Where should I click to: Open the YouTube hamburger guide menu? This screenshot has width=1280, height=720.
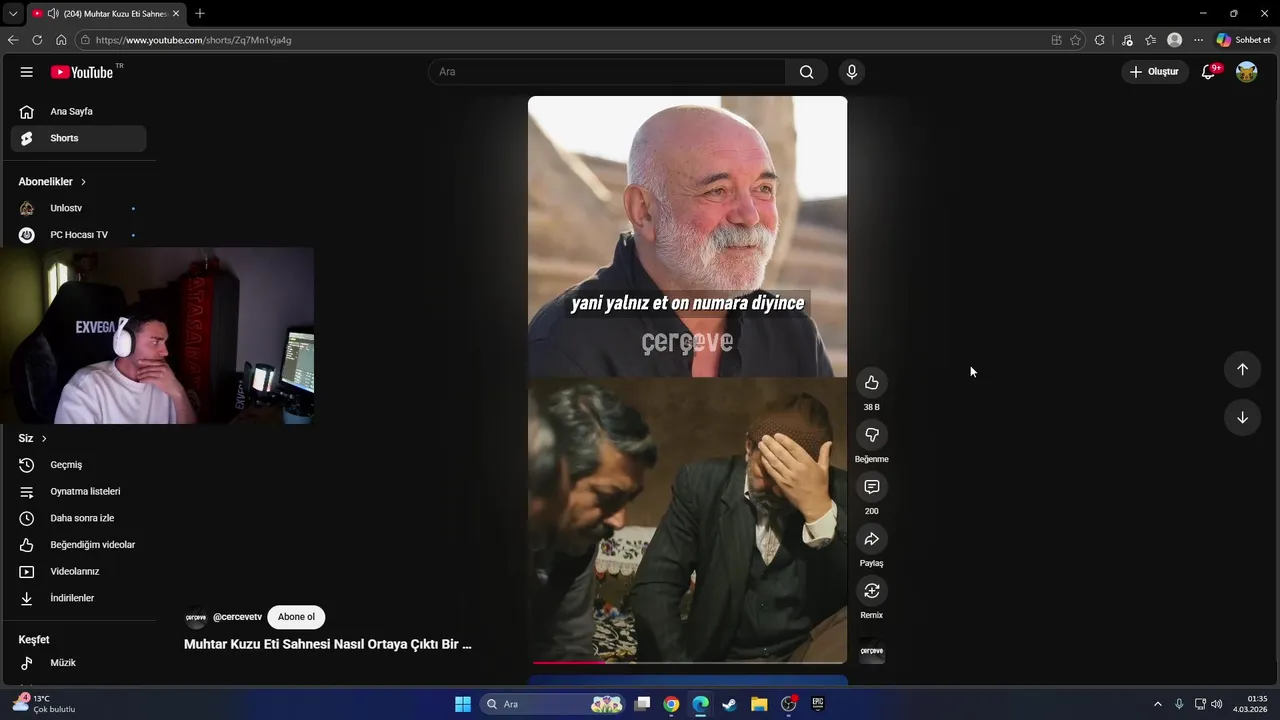27,72
